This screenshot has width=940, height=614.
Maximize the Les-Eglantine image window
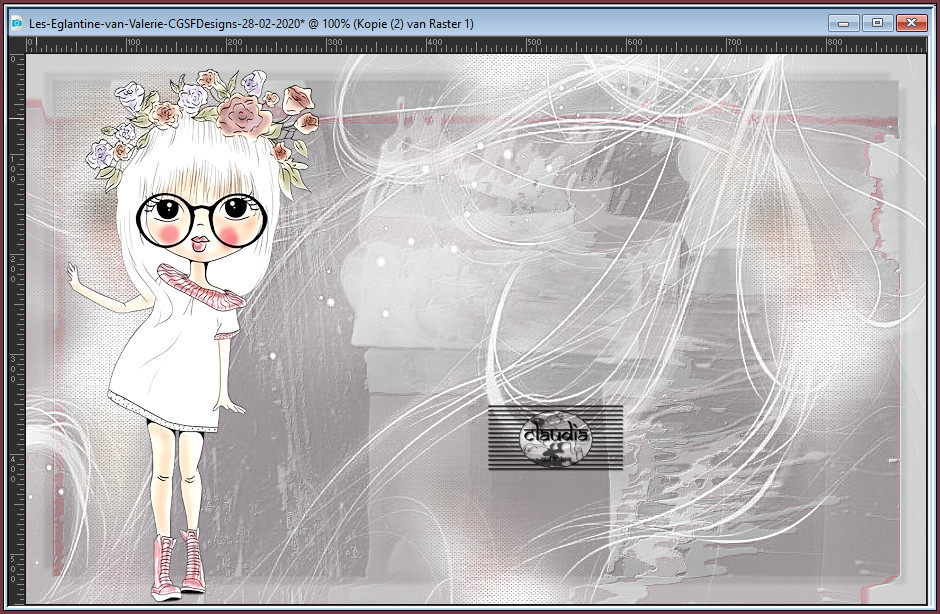click(878, 23)
